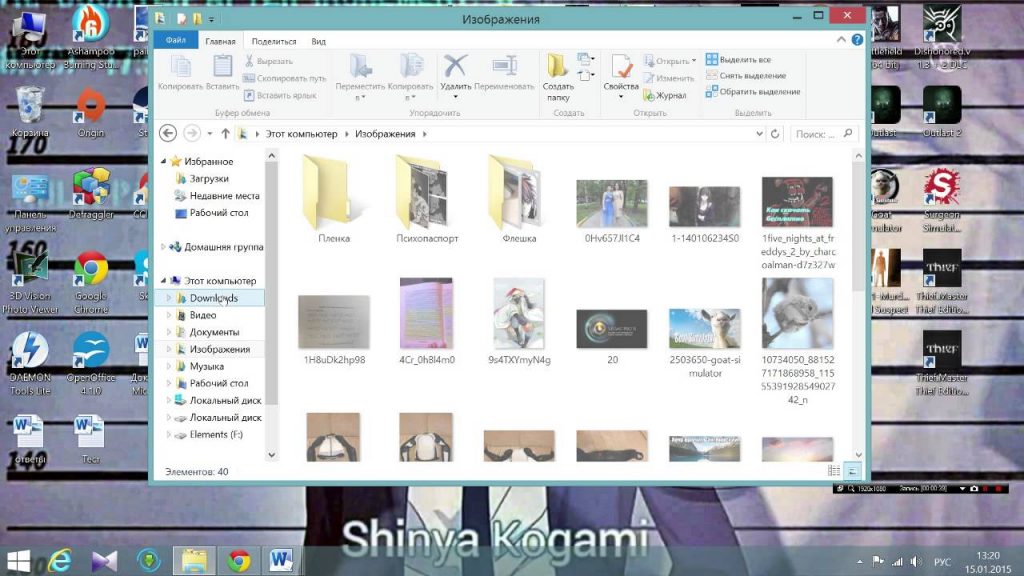Screen dimensions: 1024x576
Task: Click Edit (Изменить) in the ribbon
Action: click(x=668, y=78)
